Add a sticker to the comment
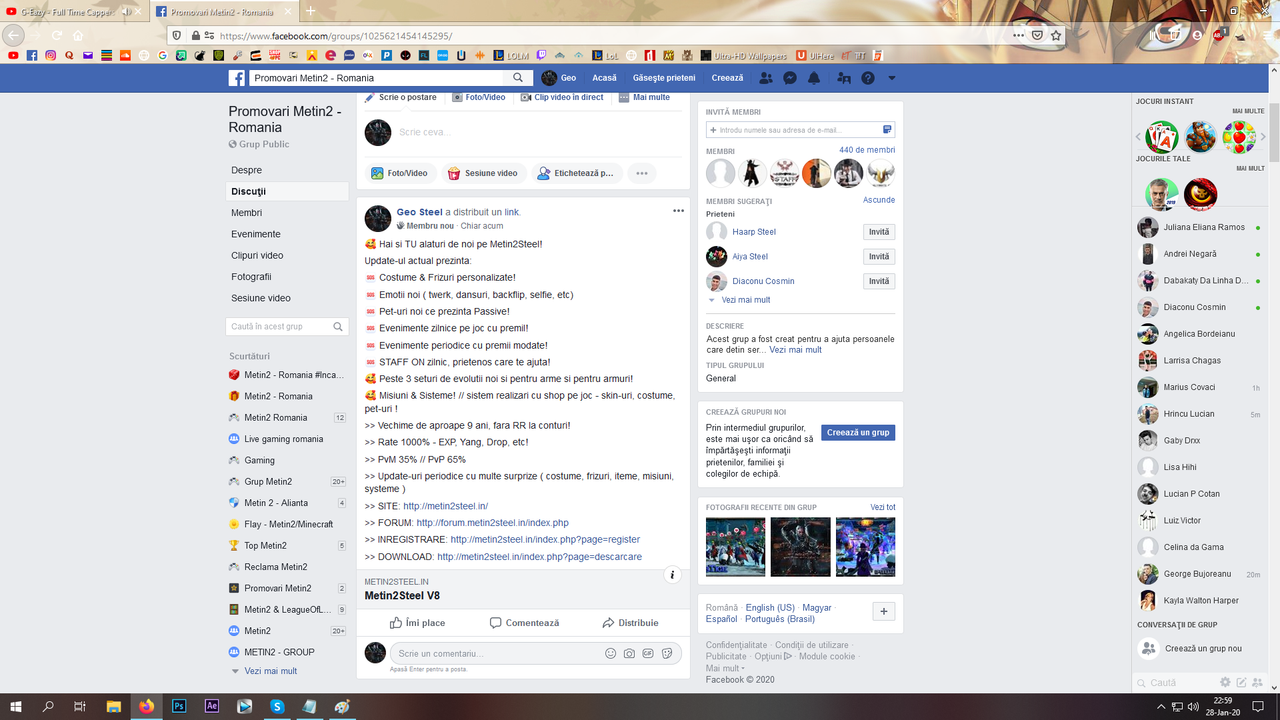The height and width of the screenshot is (720, 1280). point(667,654)
